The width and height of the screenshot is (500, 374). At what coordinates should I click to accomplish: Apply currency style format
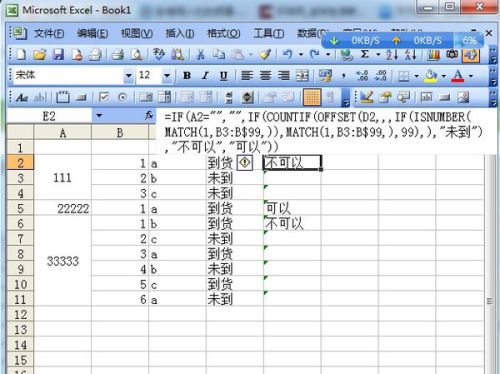pyautogui.click(x=325, y=76)
